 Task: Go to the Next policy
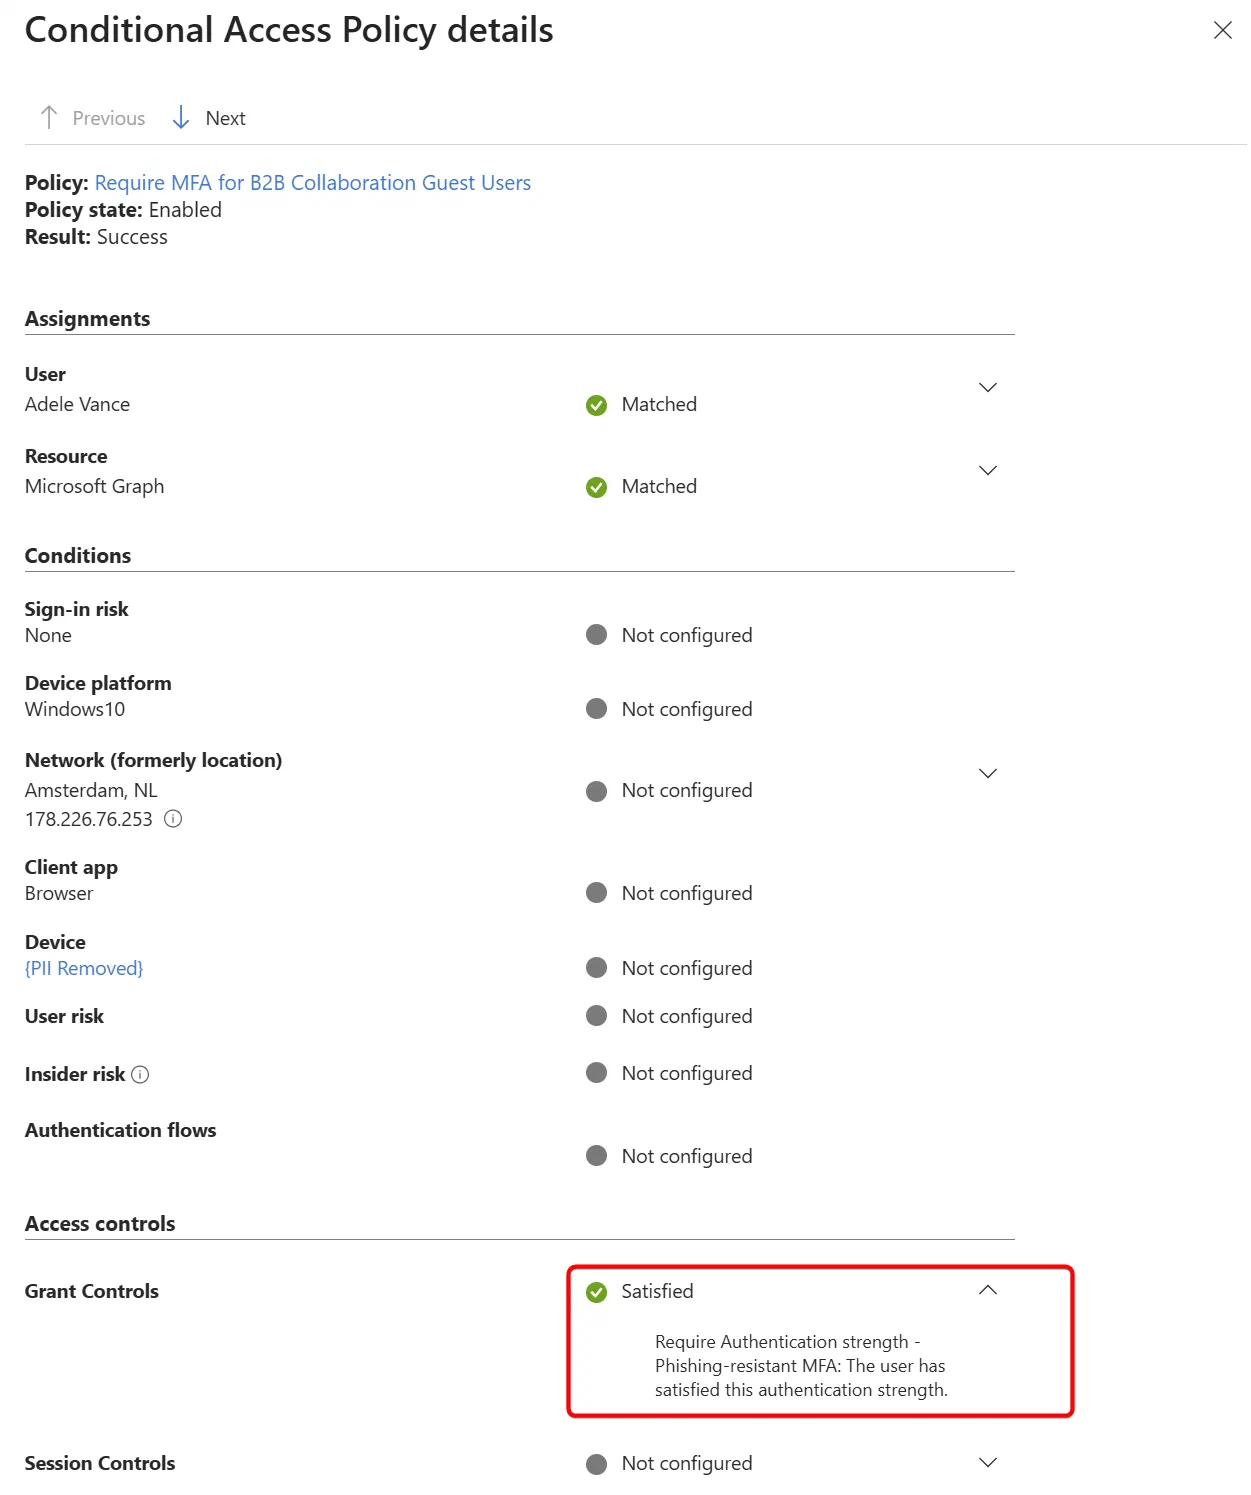[x=209, y=118]
